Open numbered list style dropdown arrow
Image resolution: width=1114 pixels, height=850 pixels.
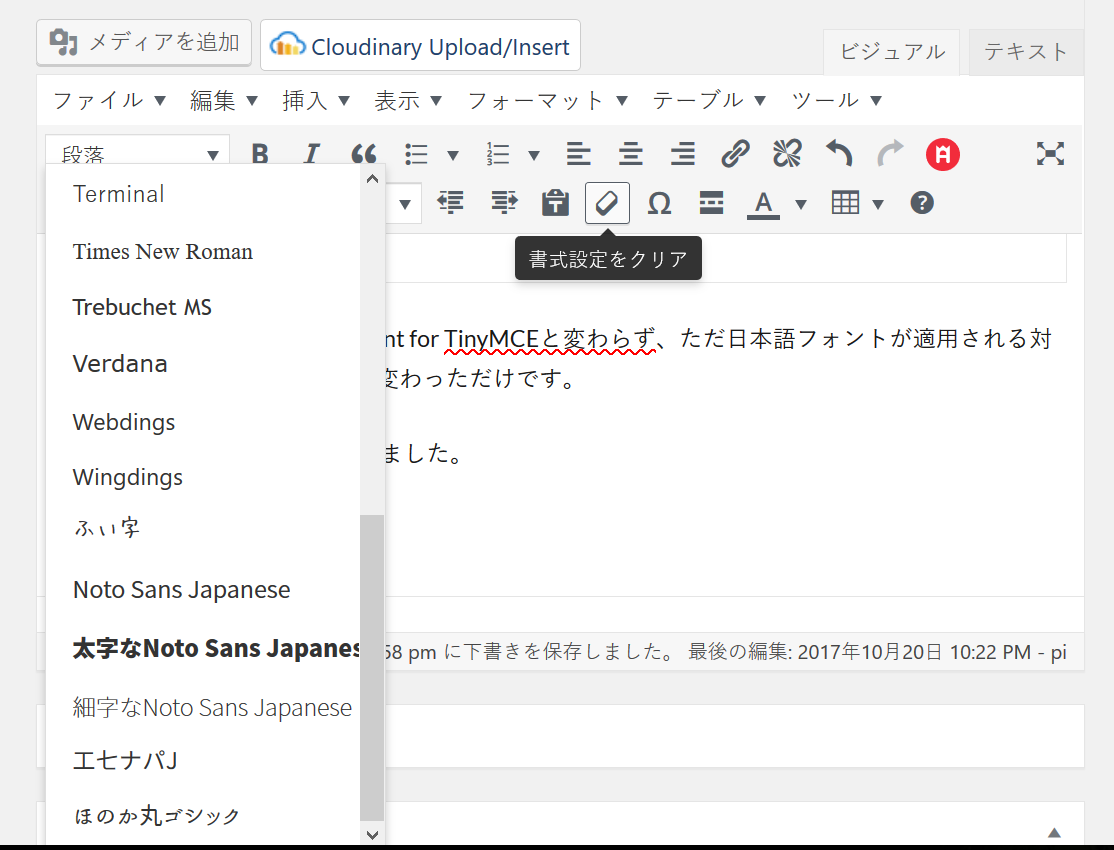tap(534, 155)
